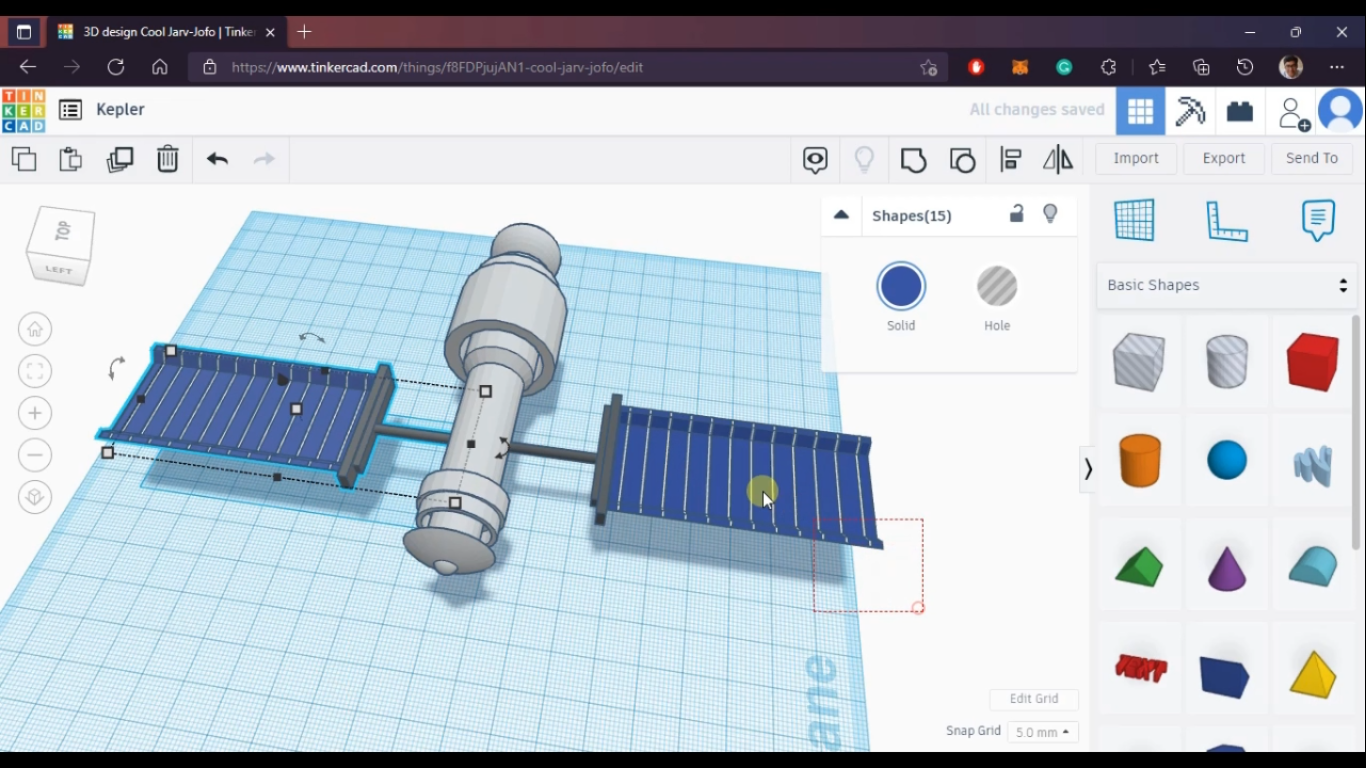1366x768 pixels.
Task: Click the Duplicate and repeat icon
Action: coord(120,159)
